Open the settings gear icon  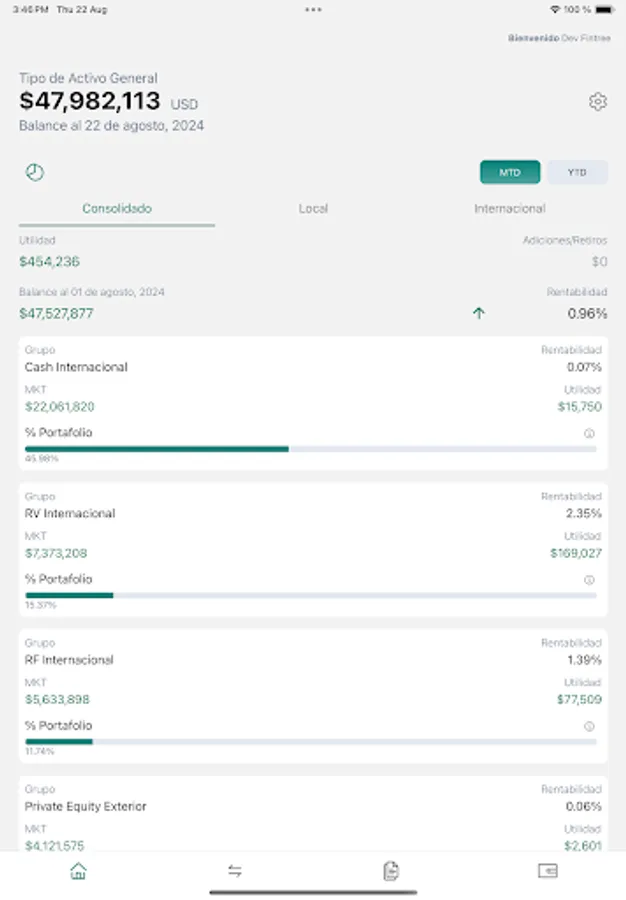coord(597,101)
